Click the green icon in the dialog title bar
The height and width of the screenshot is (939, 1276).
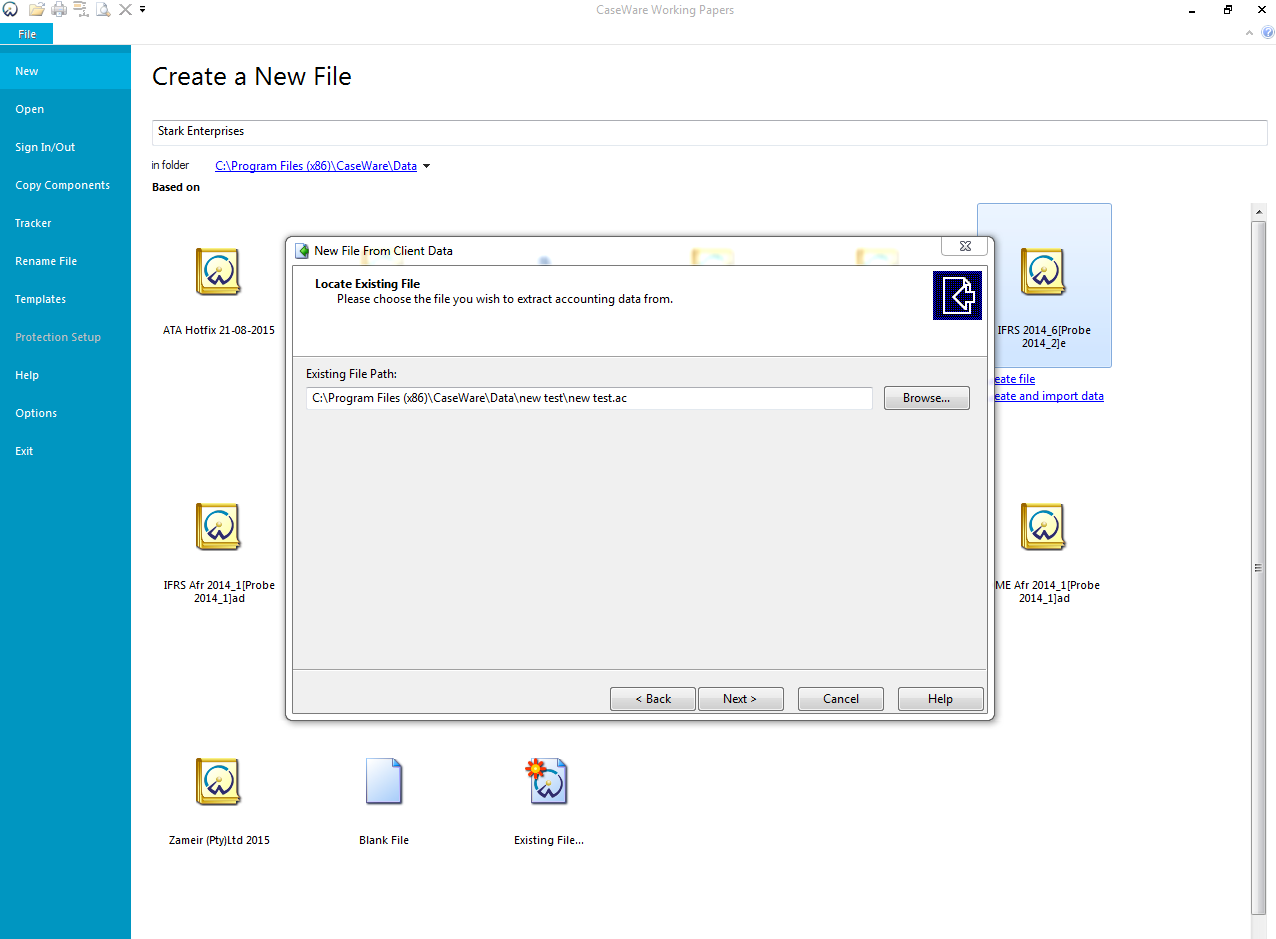coord(302,251)
